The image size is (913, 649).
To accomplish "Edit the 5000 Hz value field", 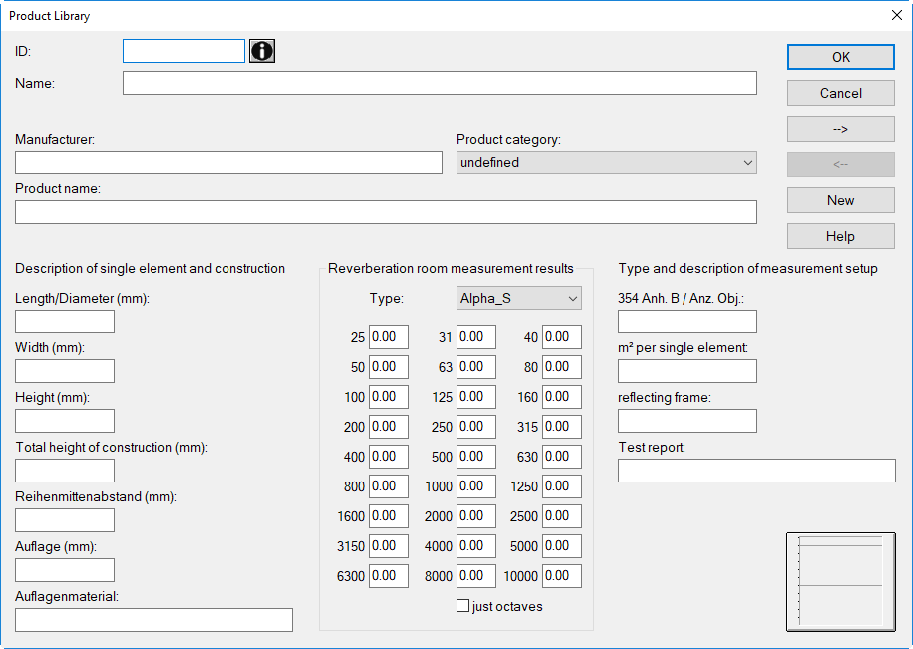I will point(561,546).
